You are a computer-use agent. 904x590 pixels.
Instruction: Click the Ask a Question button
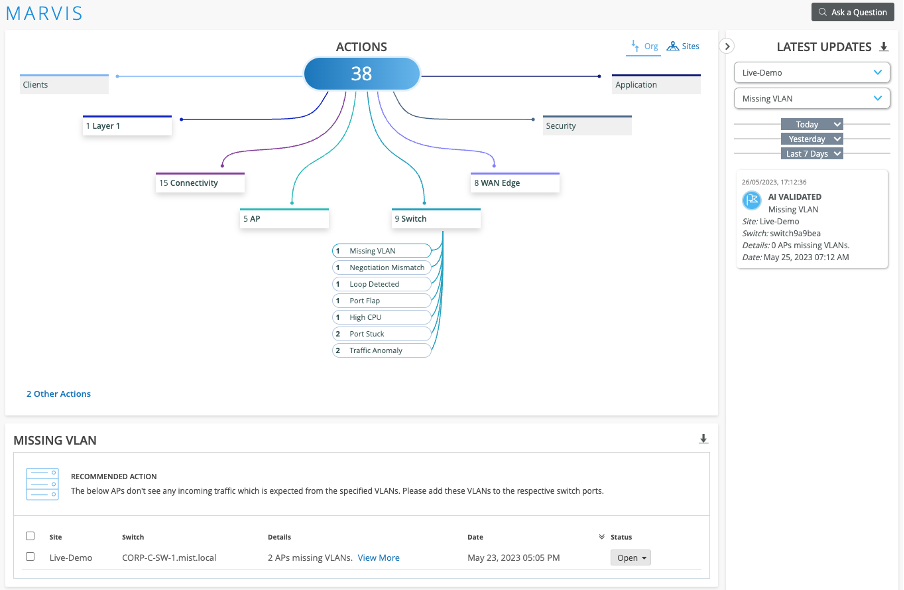(x=852, y=13)
